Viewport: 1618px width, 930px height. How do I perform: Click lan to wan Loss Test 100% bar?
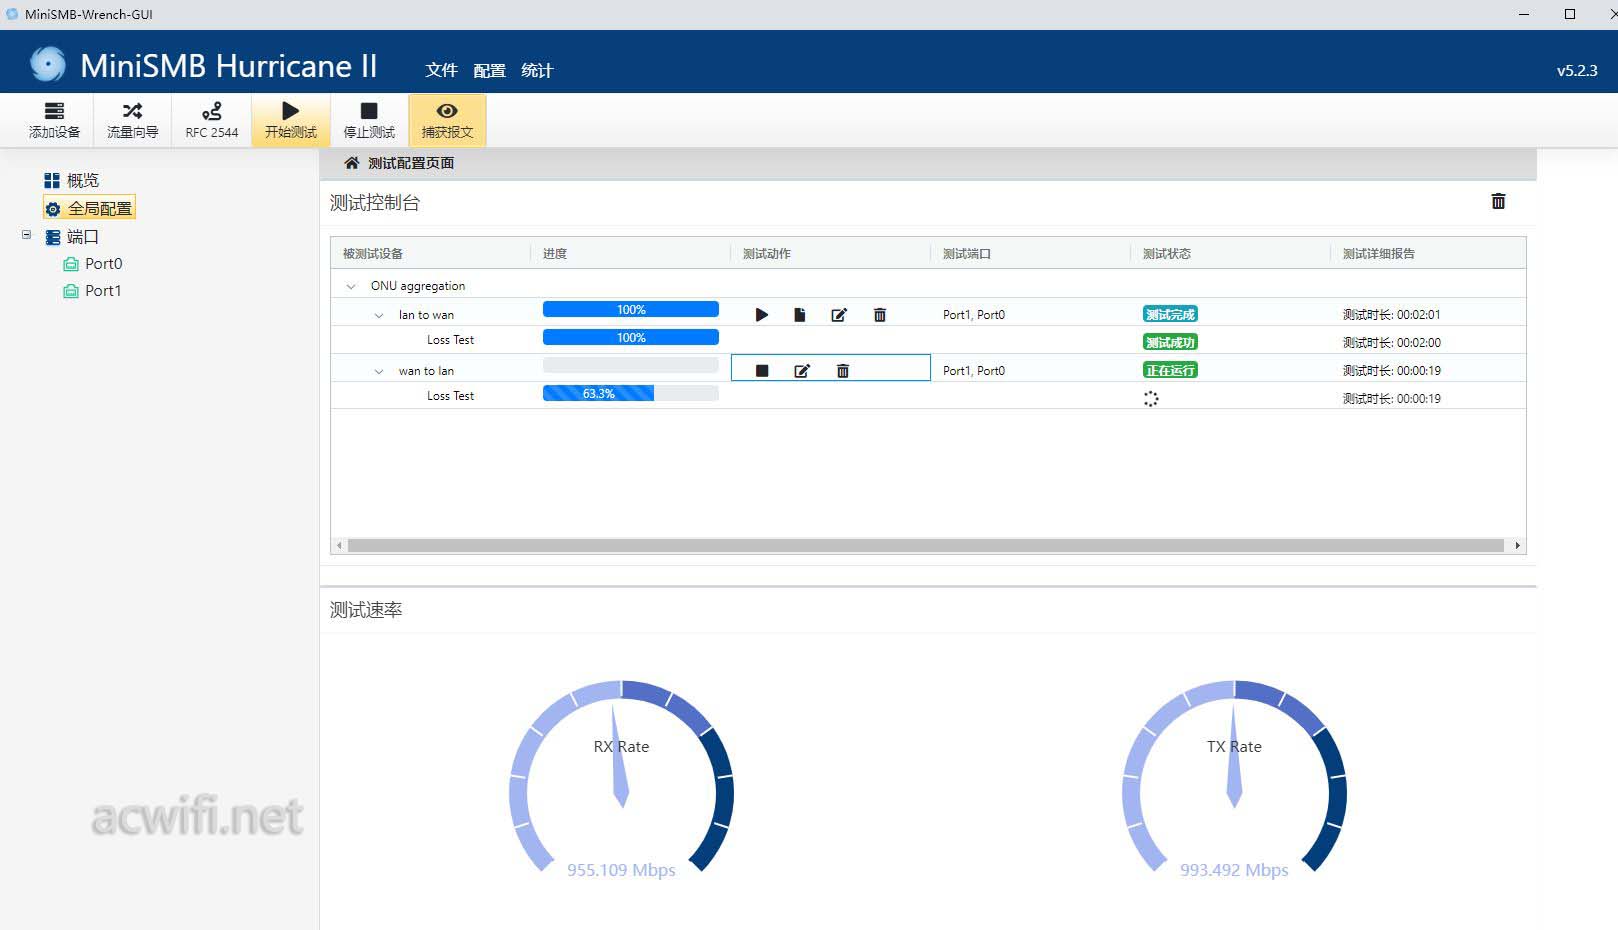pos(631,338)
